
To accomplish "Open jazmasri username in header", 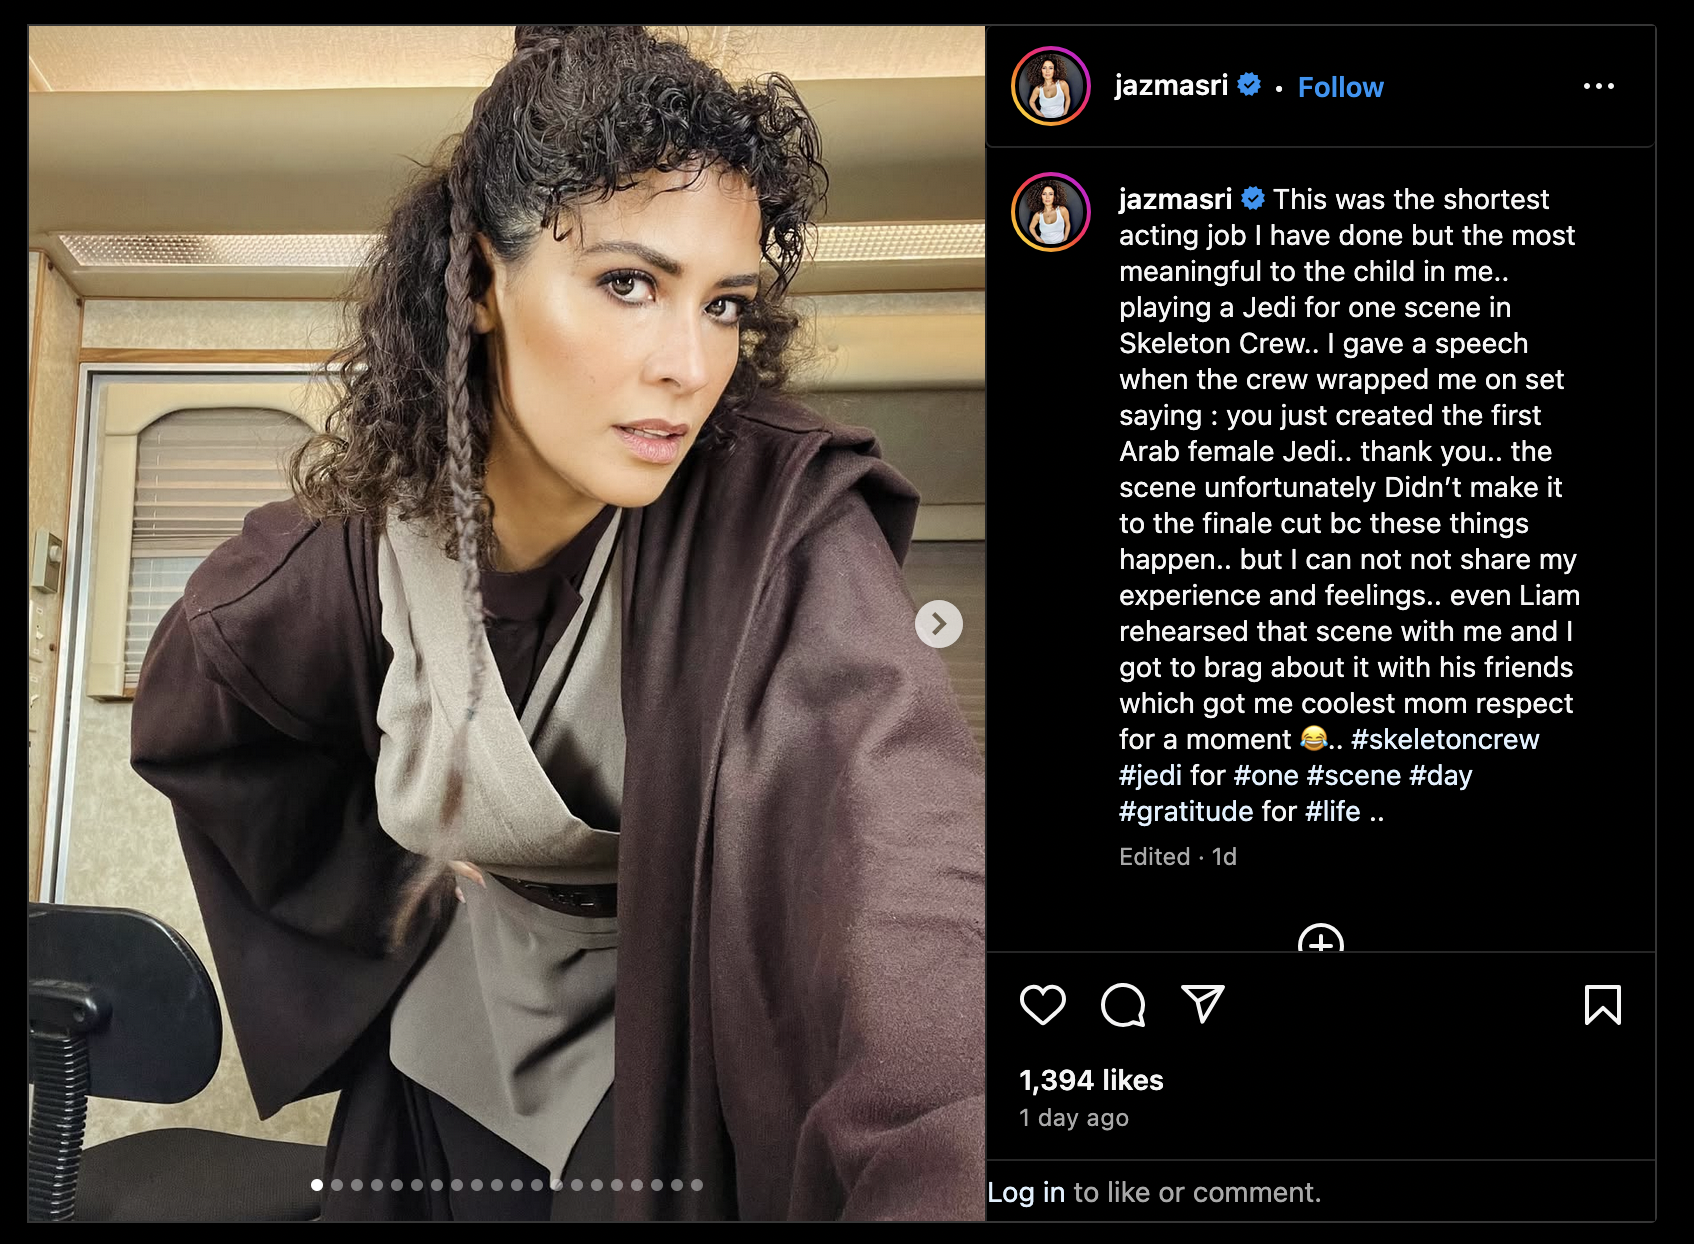I will point(1171,86).
